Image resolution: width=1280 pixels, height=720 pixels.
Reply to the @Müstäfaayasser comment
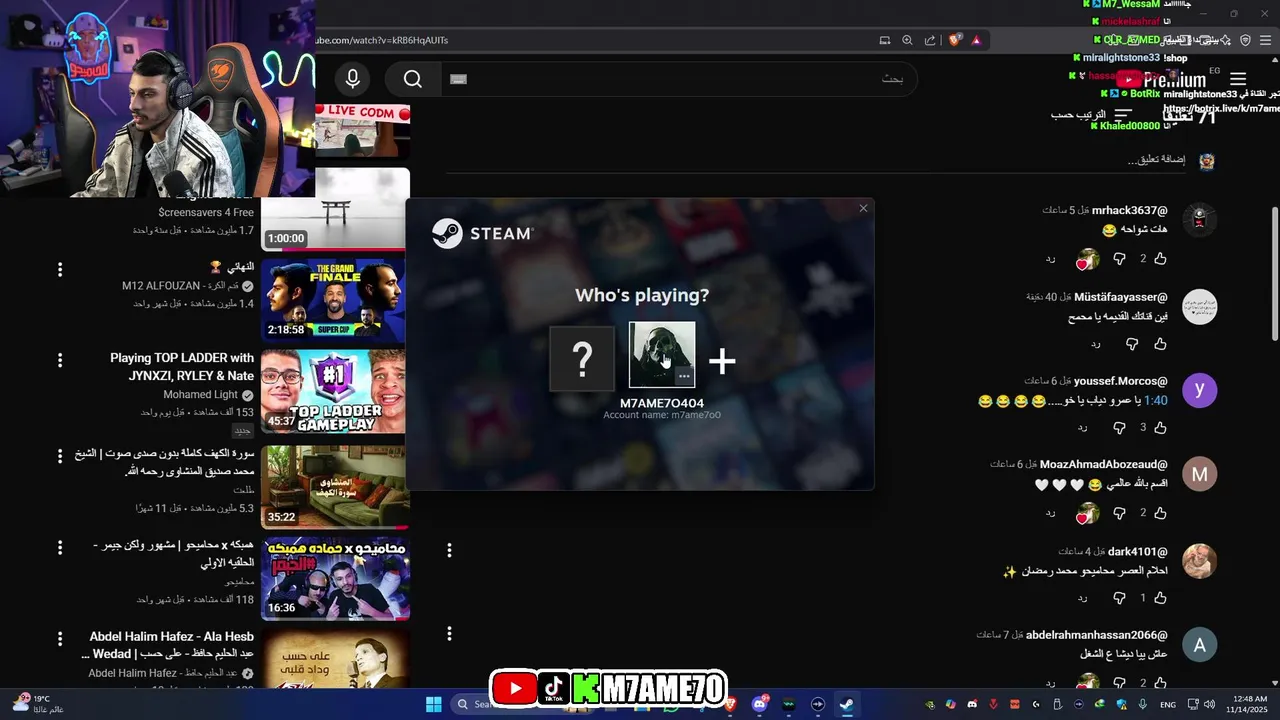(x=1096, y=344)
